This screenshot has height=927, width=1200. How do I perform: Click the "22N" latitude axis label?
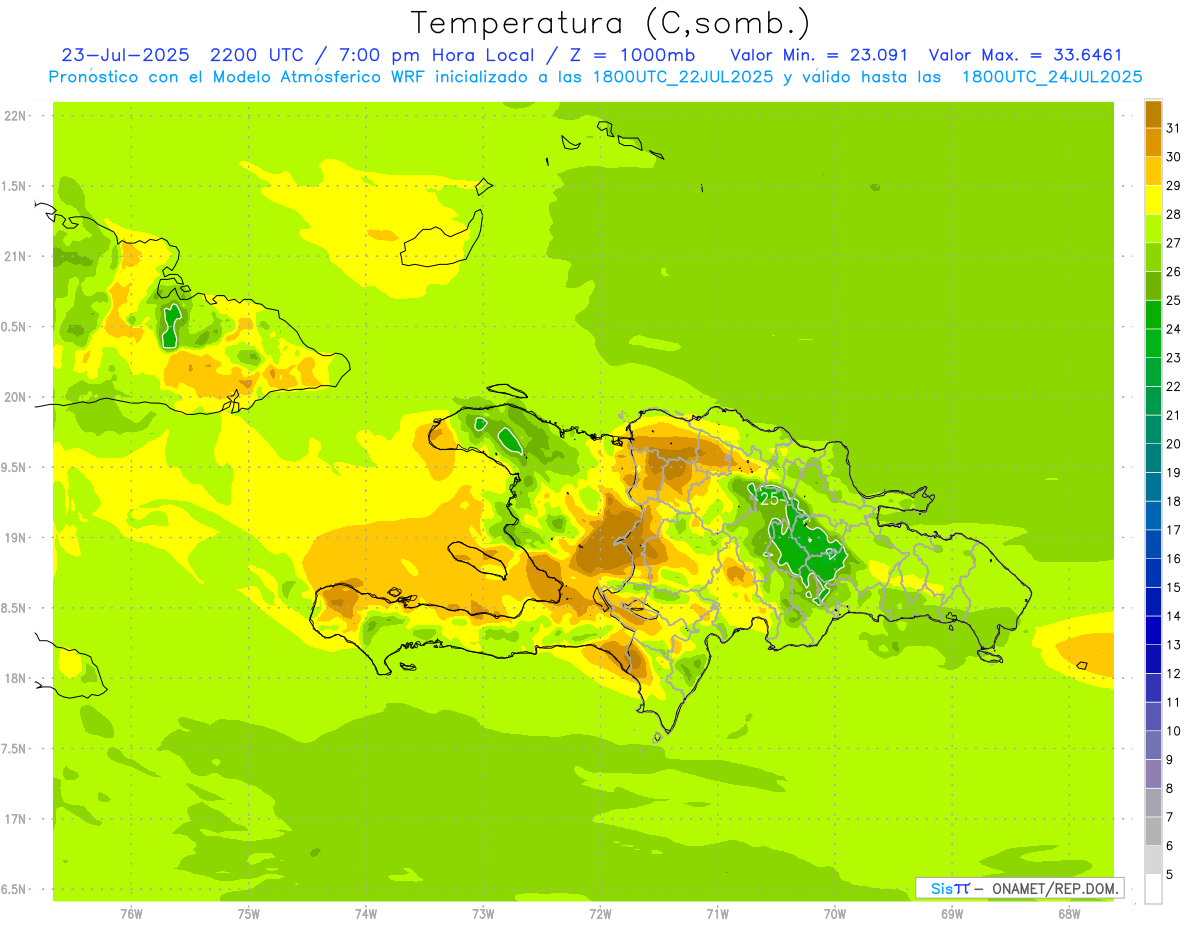click(x=15, y=116)
